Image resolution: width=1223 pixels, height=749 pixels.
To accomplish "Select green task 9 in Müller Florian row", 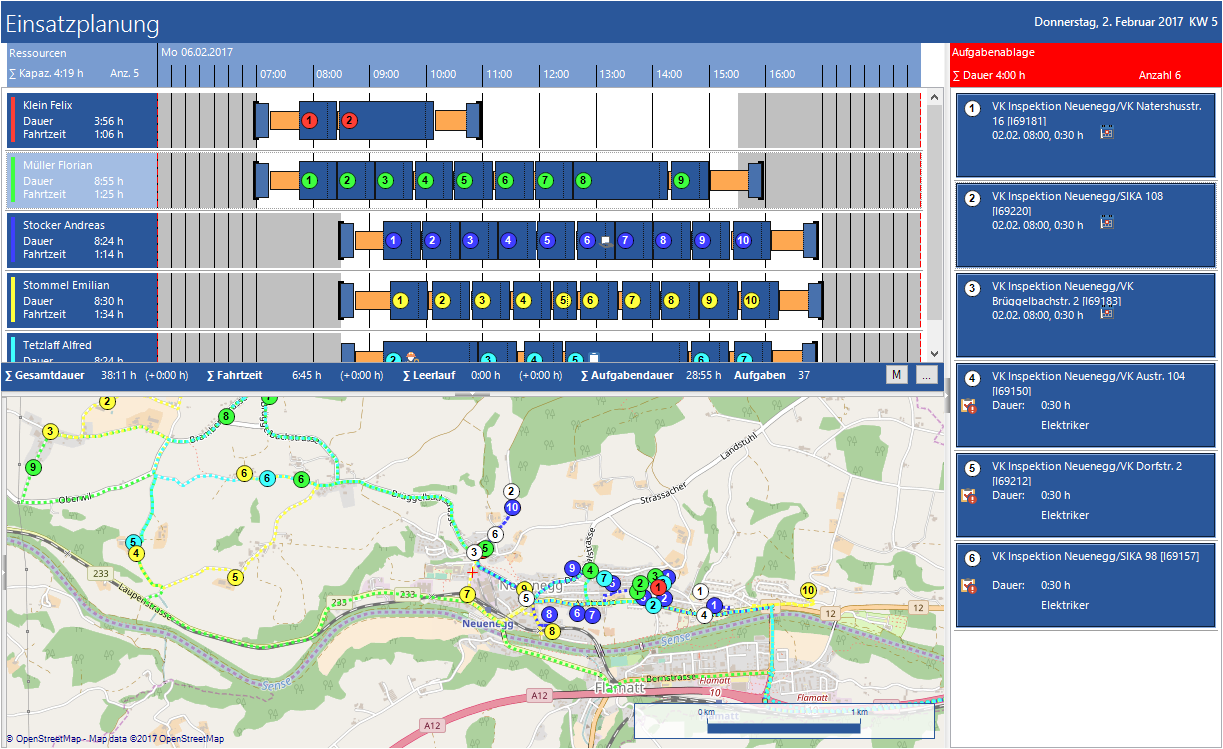I will pos(681,180).
